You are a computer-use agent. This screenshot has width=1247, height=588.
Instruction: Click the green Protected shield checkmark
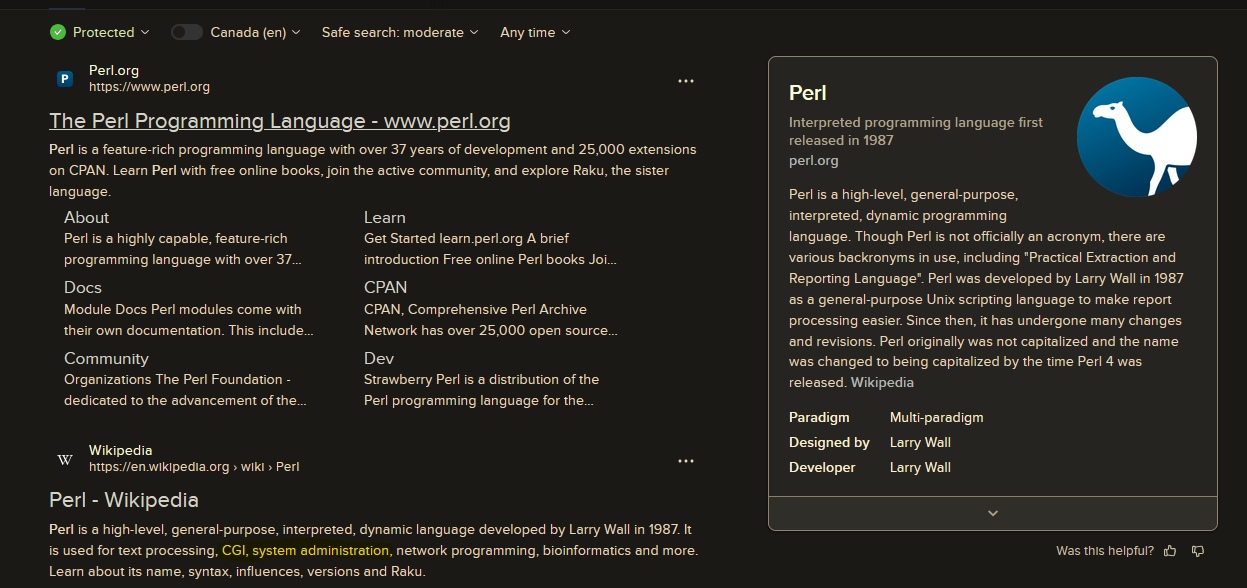[58, 32]
